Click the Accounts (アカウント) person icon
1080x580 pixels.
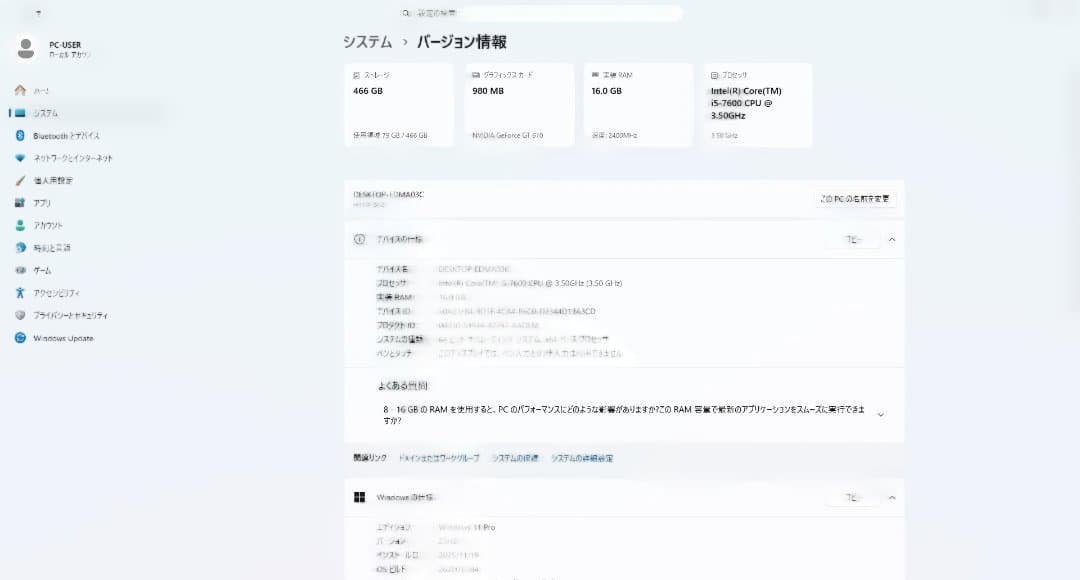[20, 226]
